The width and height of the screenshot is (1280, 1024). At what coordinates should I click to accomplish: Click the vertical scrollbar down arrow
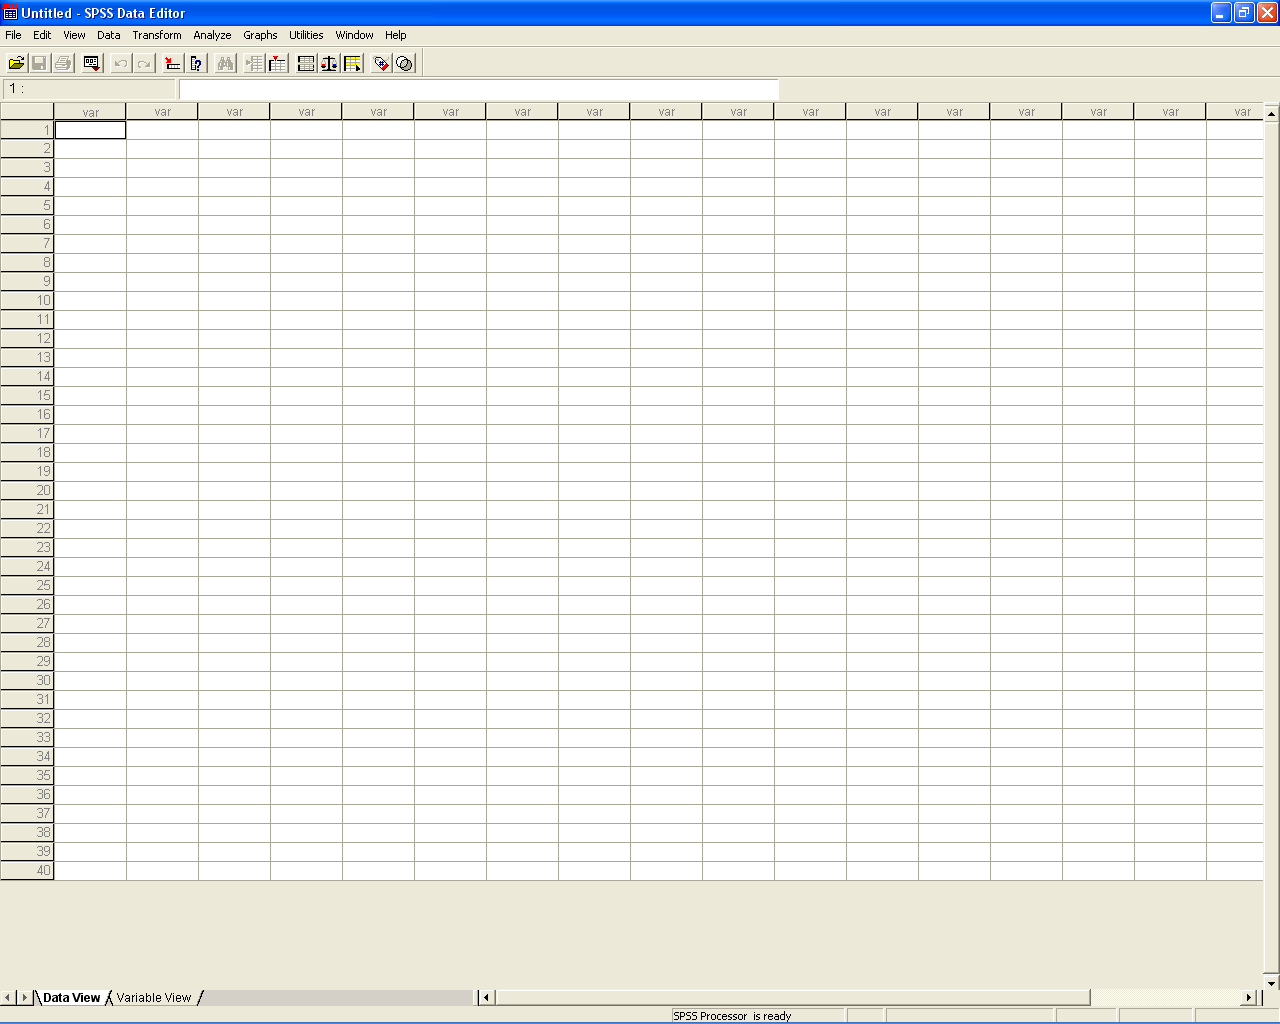tap(1271, 983)
